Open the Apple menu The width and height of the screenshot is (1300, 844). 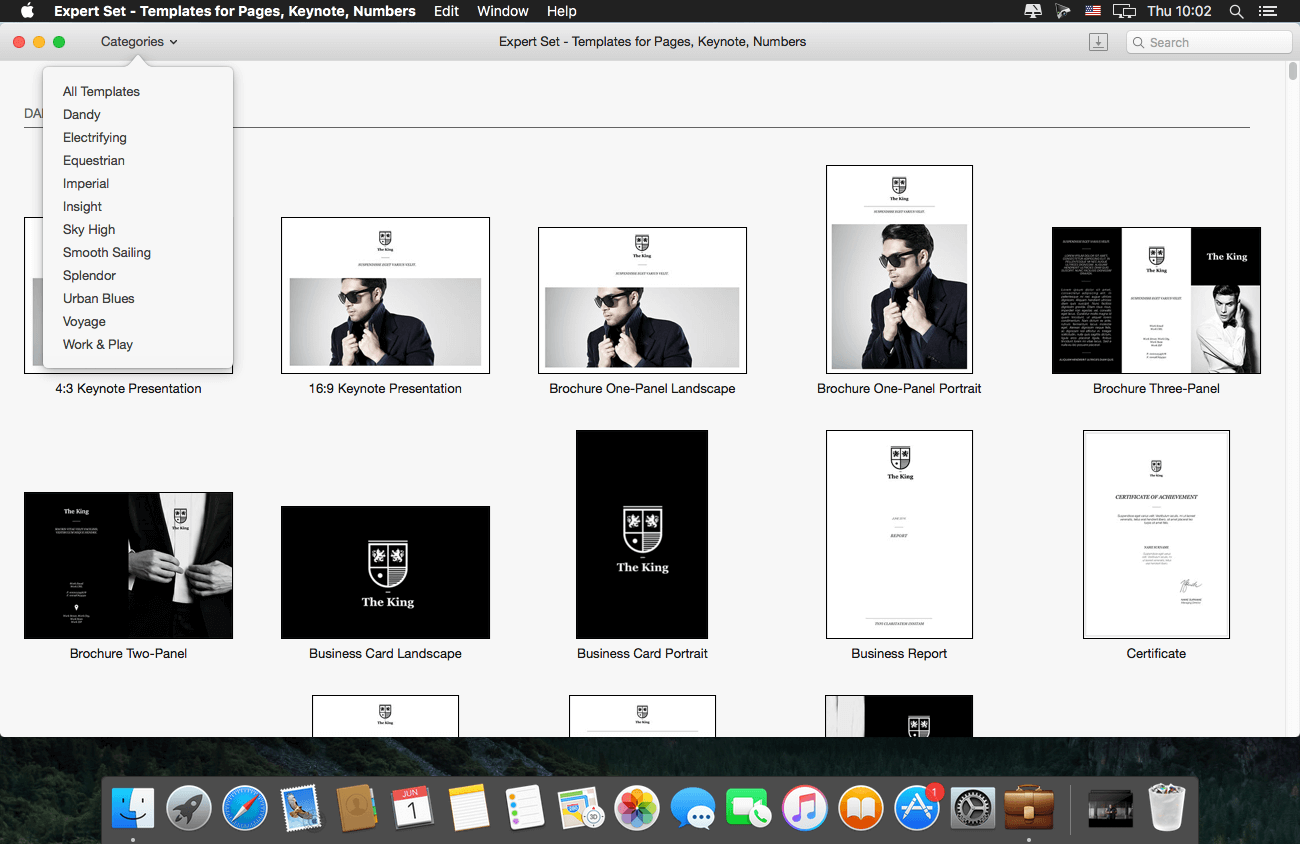pos(28,11)
